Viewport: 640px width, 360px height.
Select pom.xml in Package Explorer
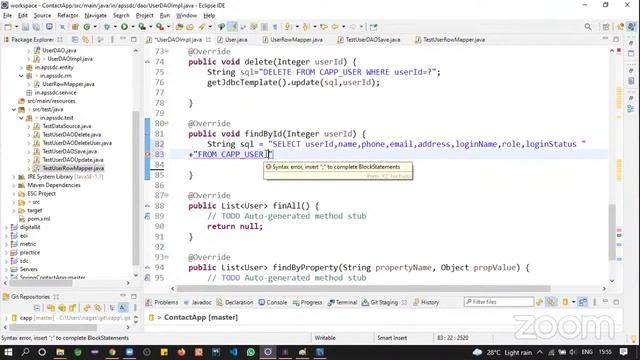pos(38,219)
